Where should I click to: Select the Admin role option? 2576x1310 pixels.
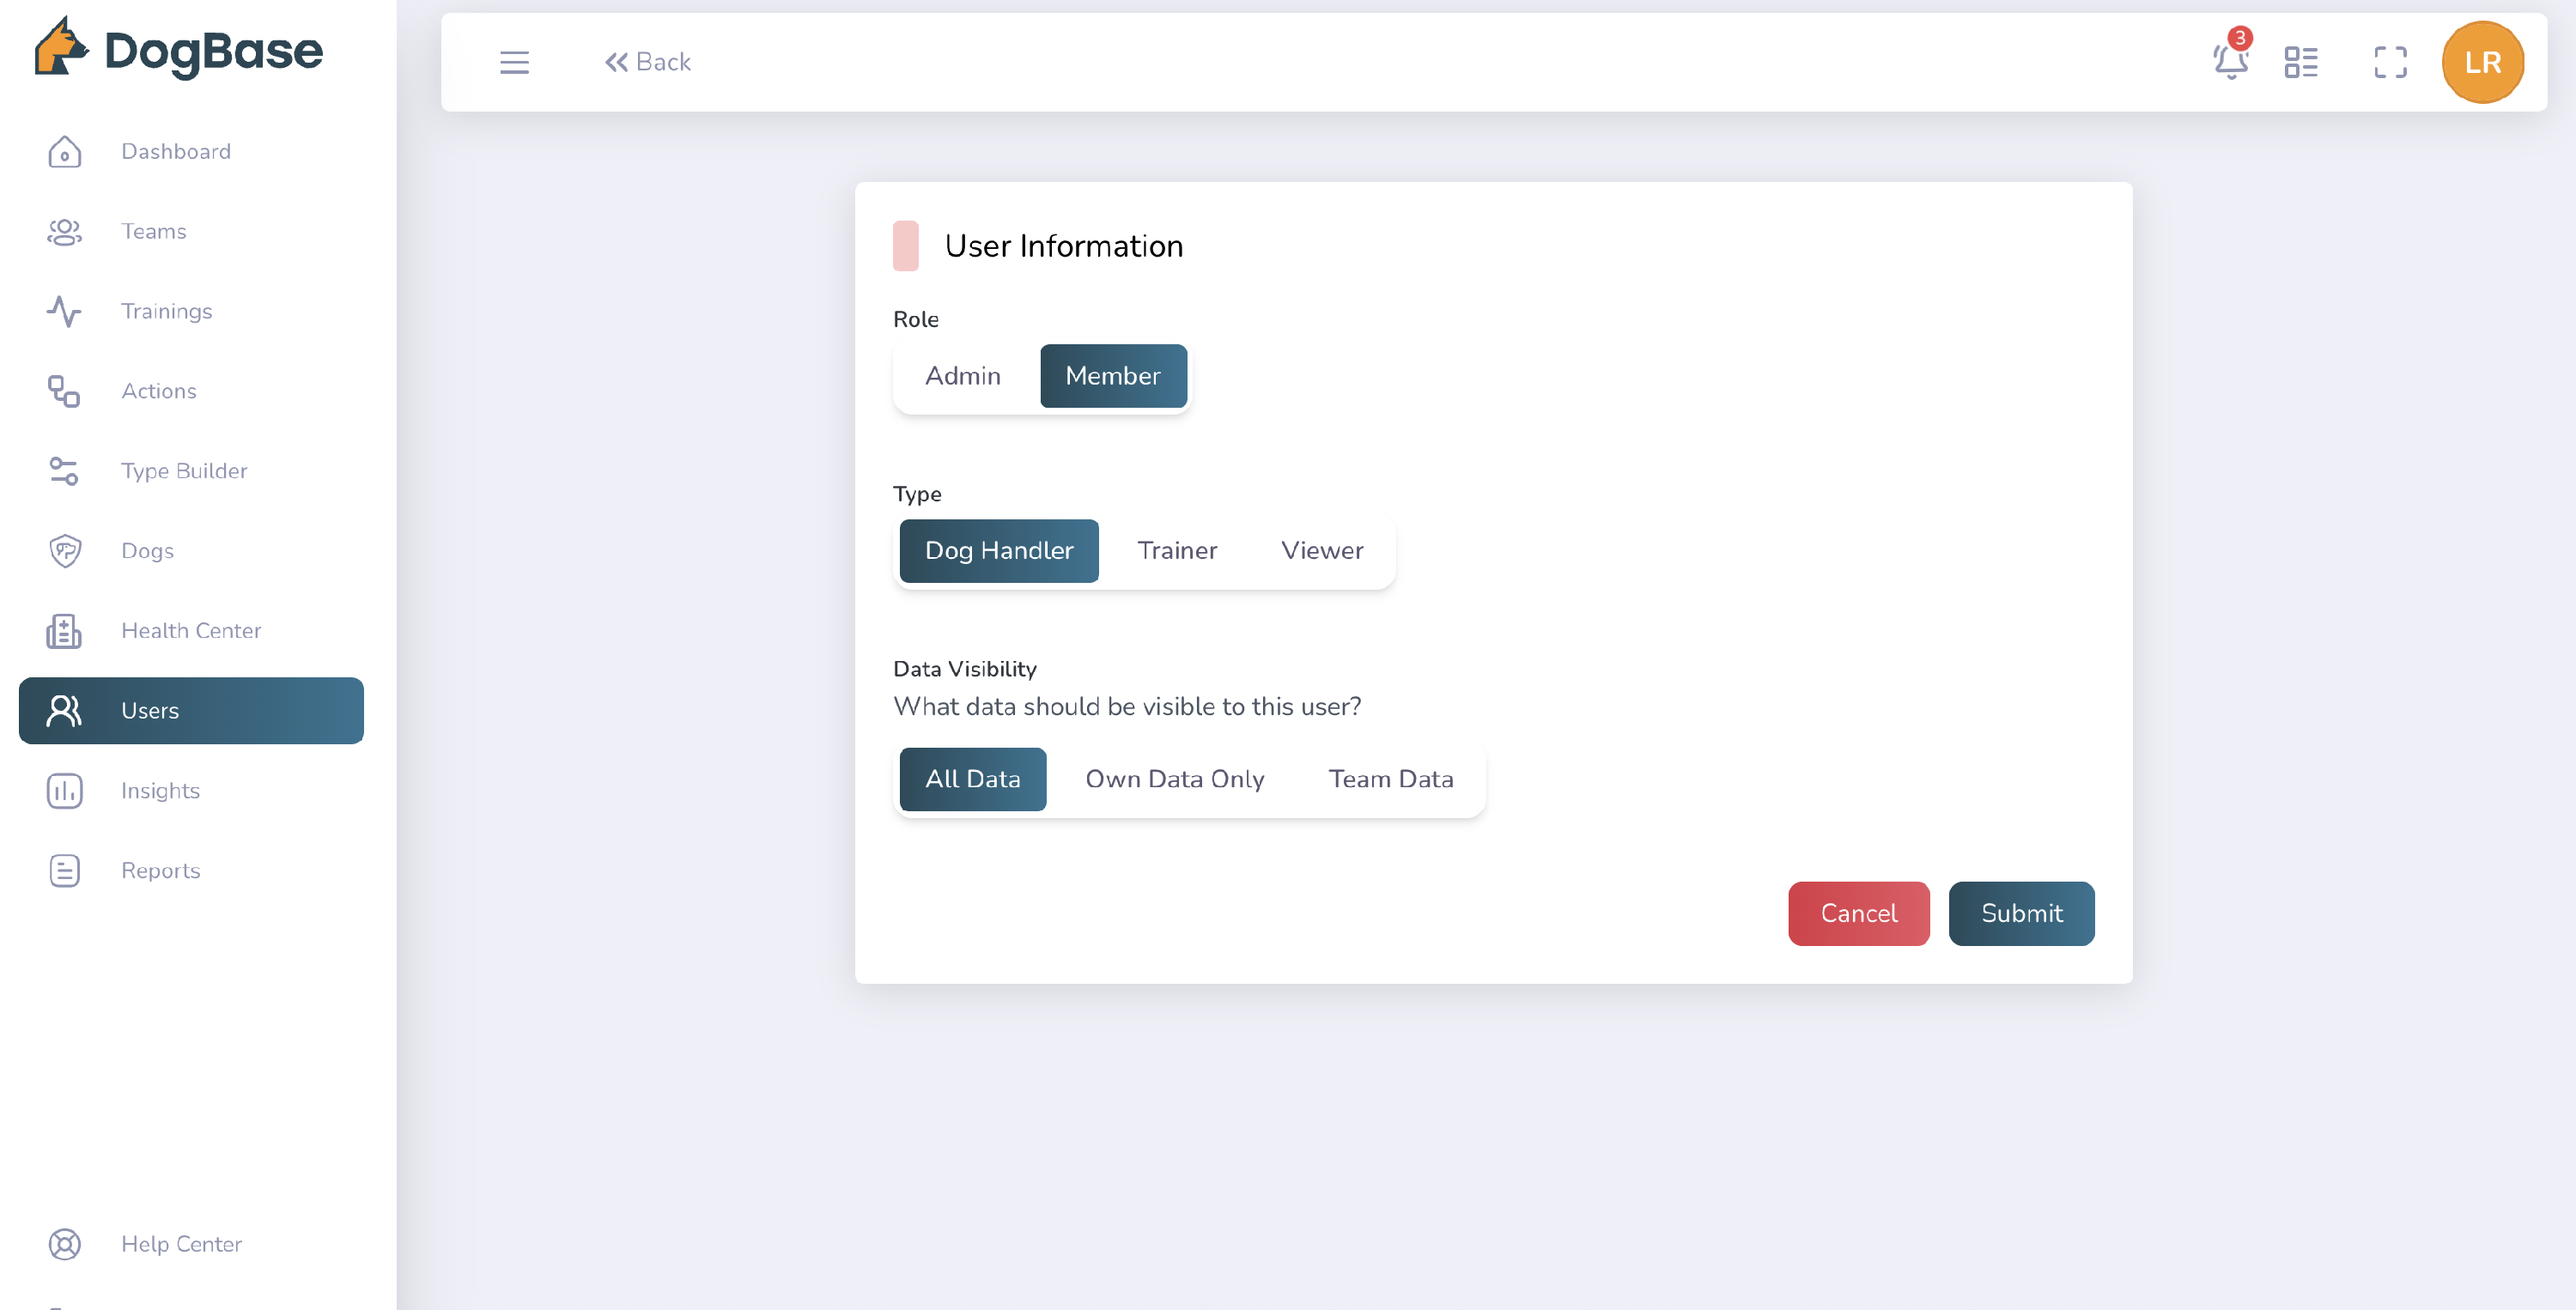point(962,376)
